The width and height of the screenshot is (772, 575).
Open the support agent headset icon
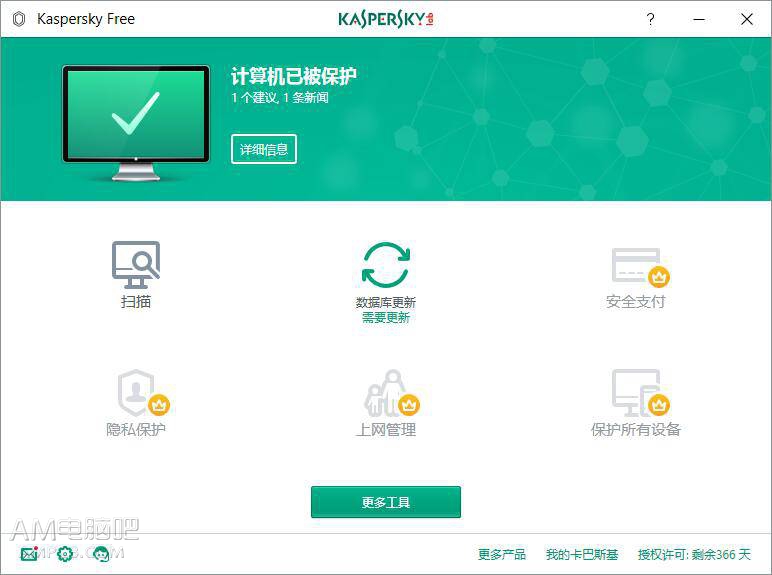[101, 554]
